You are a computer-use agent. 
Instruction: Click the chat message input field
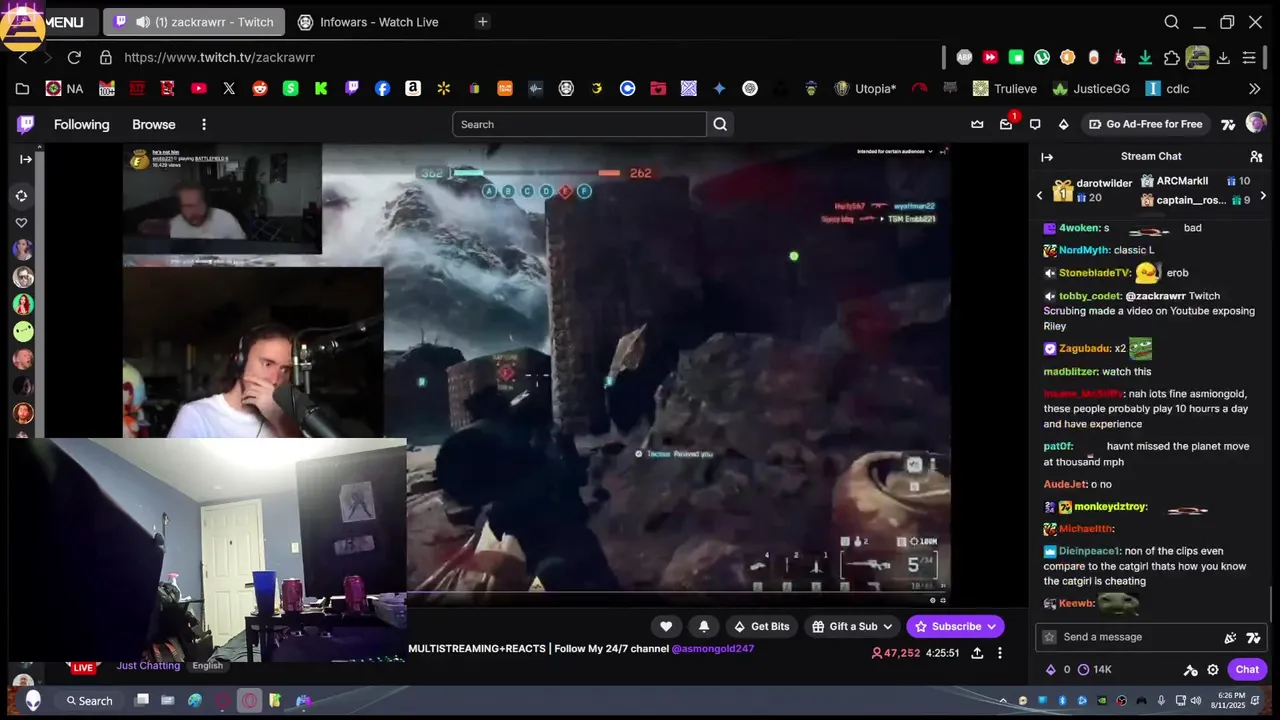1151,637
